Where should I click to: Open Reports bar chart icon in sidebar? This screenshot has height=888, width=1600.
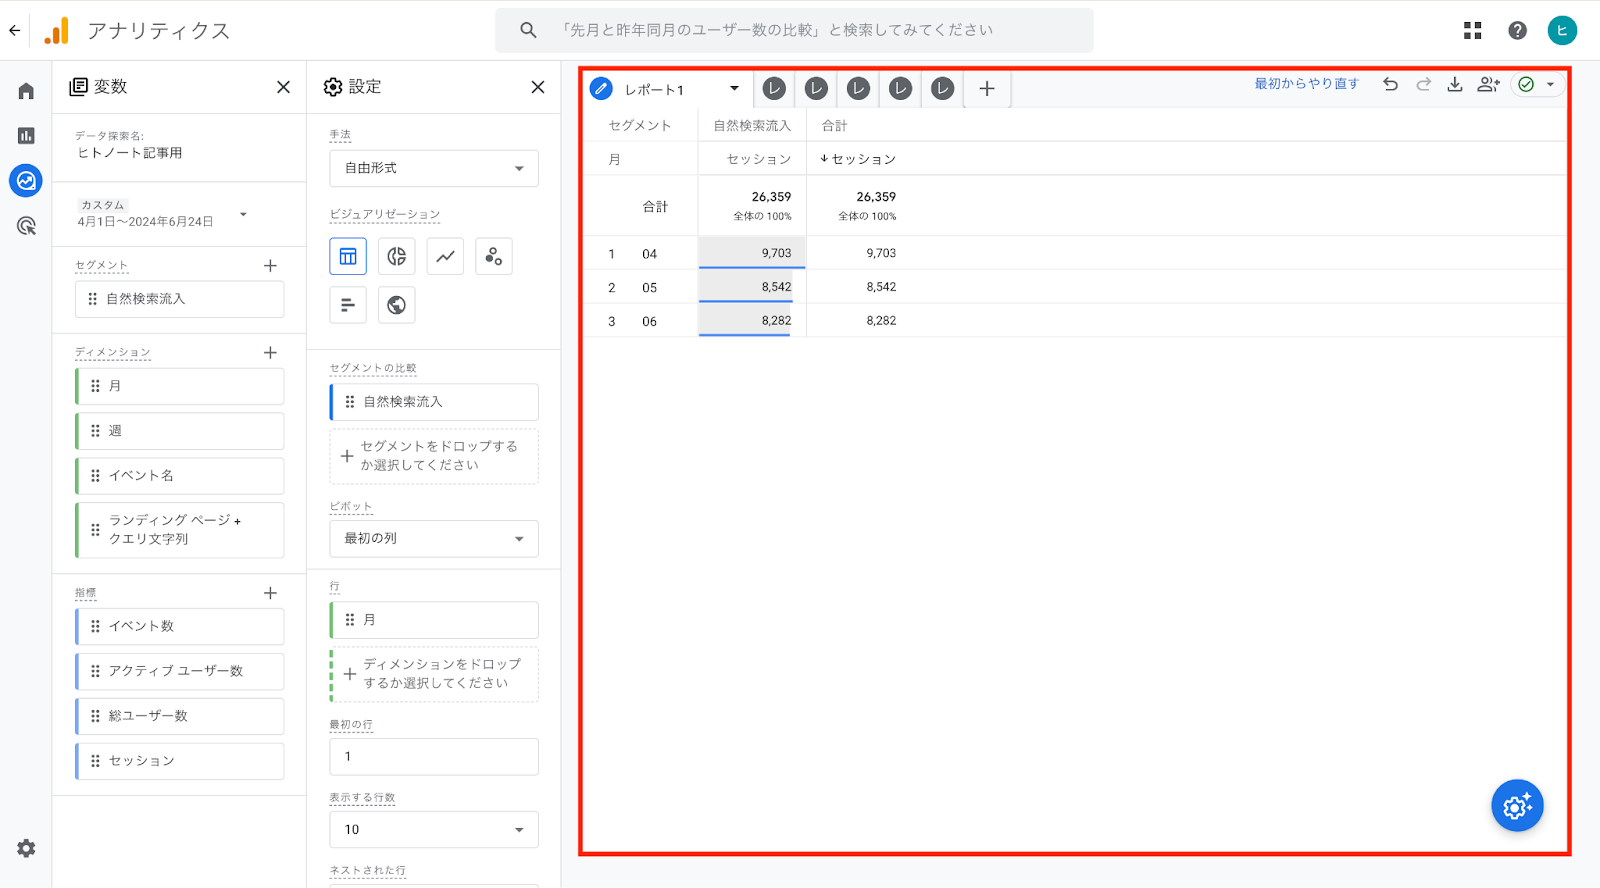pos(26,135)
